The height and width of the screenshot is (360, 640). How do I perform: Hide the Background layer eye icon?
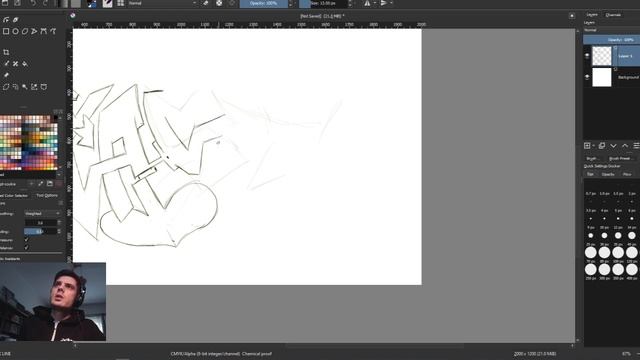point(587,77)
